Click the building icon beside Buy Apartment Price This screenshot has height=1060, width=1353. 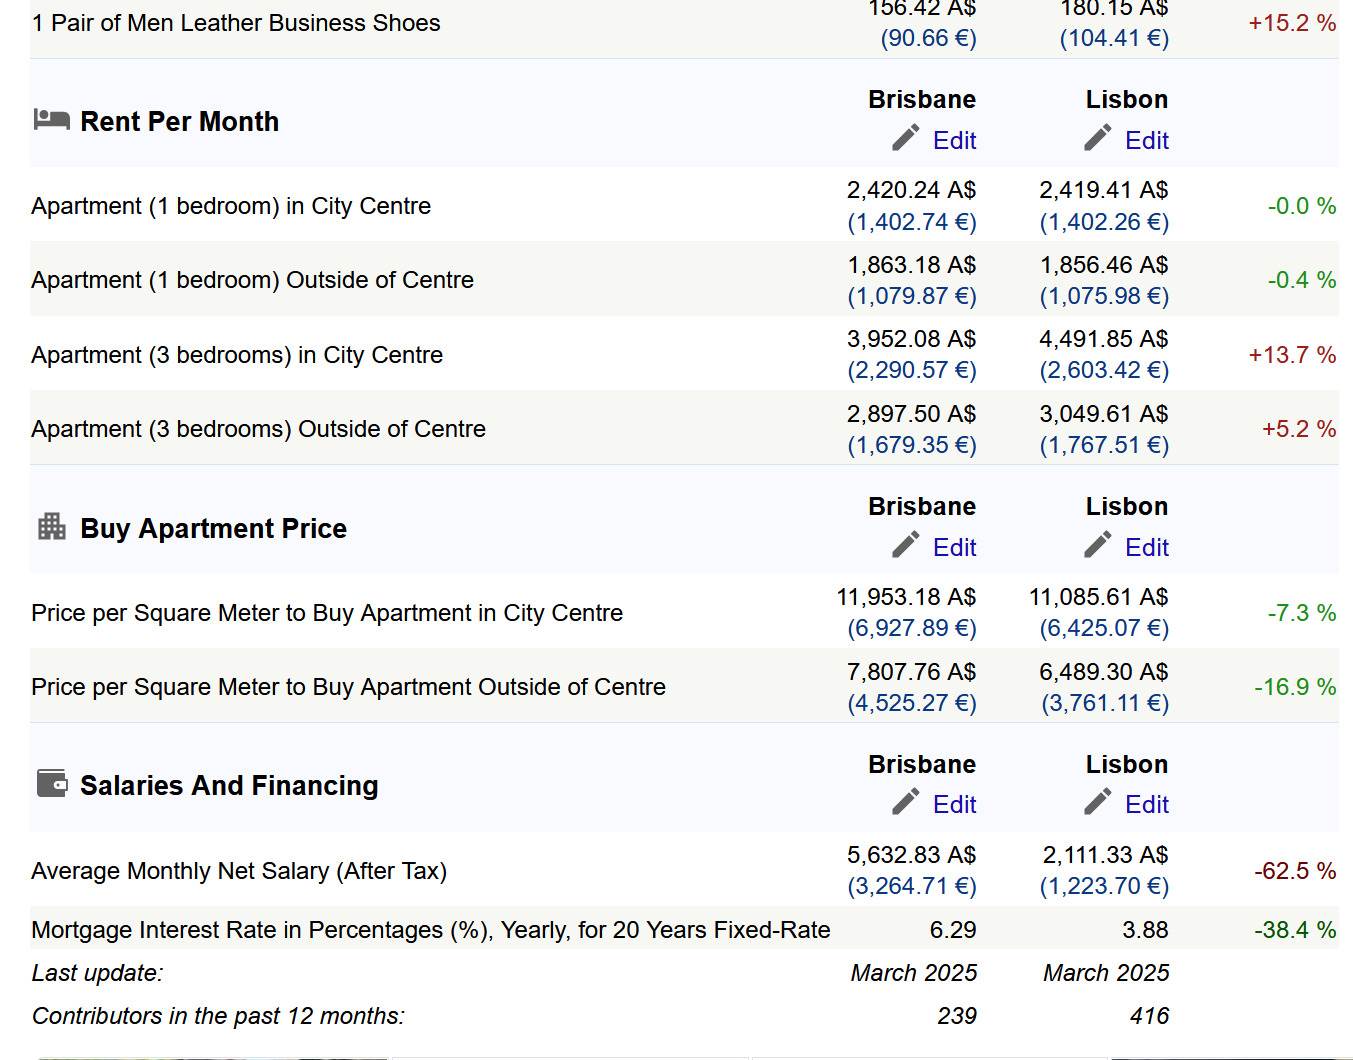[52, 526]
